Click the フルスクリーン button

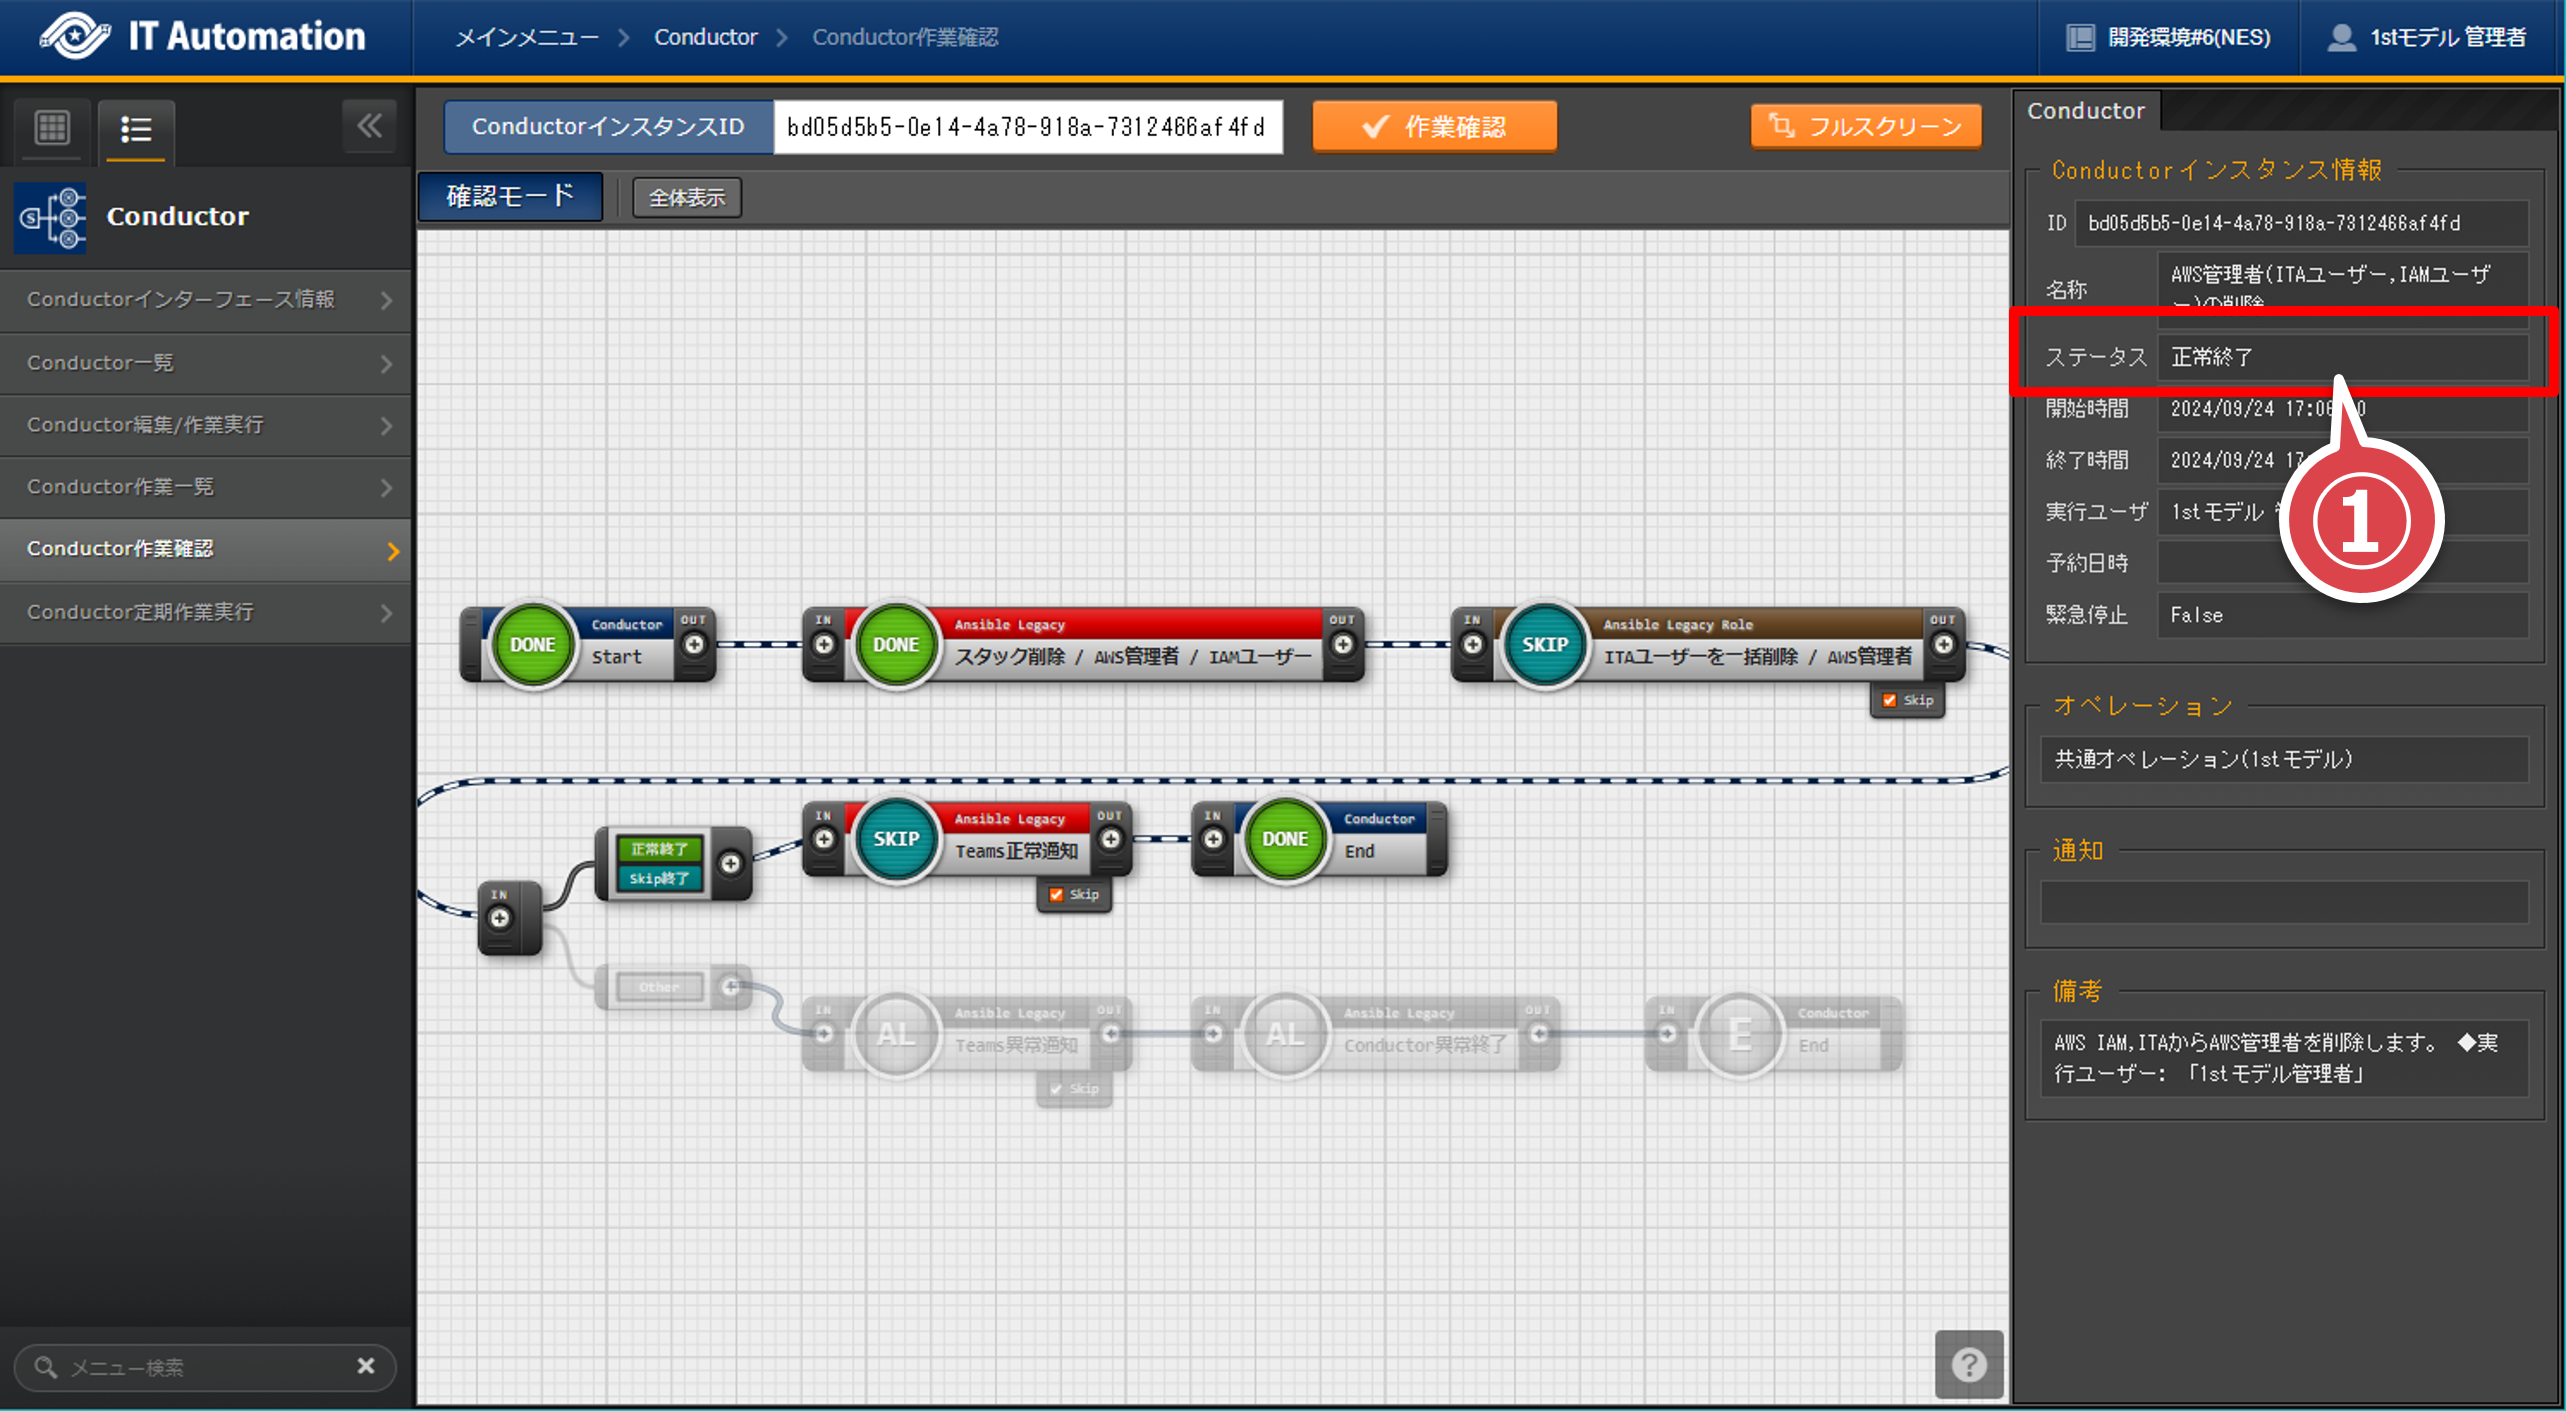click(1866, 127)
